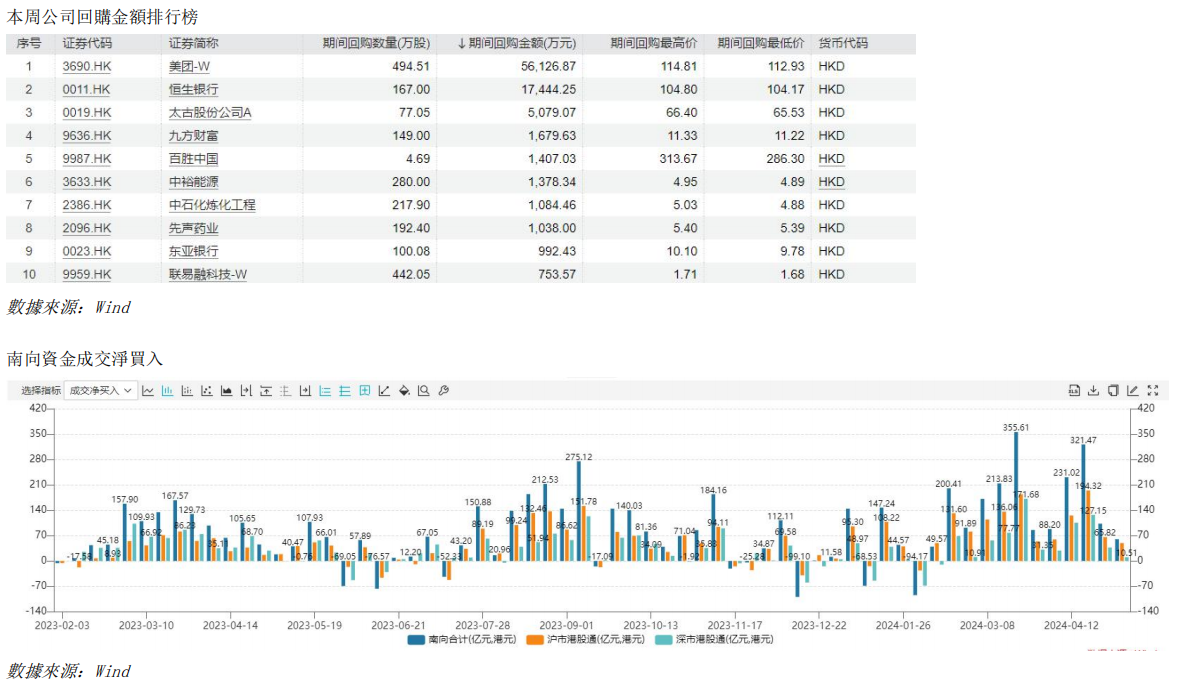This screenshot has width=1179, height=700.
Task: Toggle the chart legend list icon
Action: click(325, 391)
